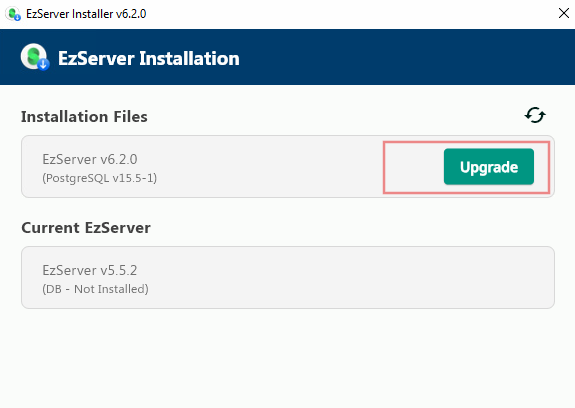Click the EzServer v5.5.2 label
The height and width of the screenshot is (408, 575).
click(90, 270)
